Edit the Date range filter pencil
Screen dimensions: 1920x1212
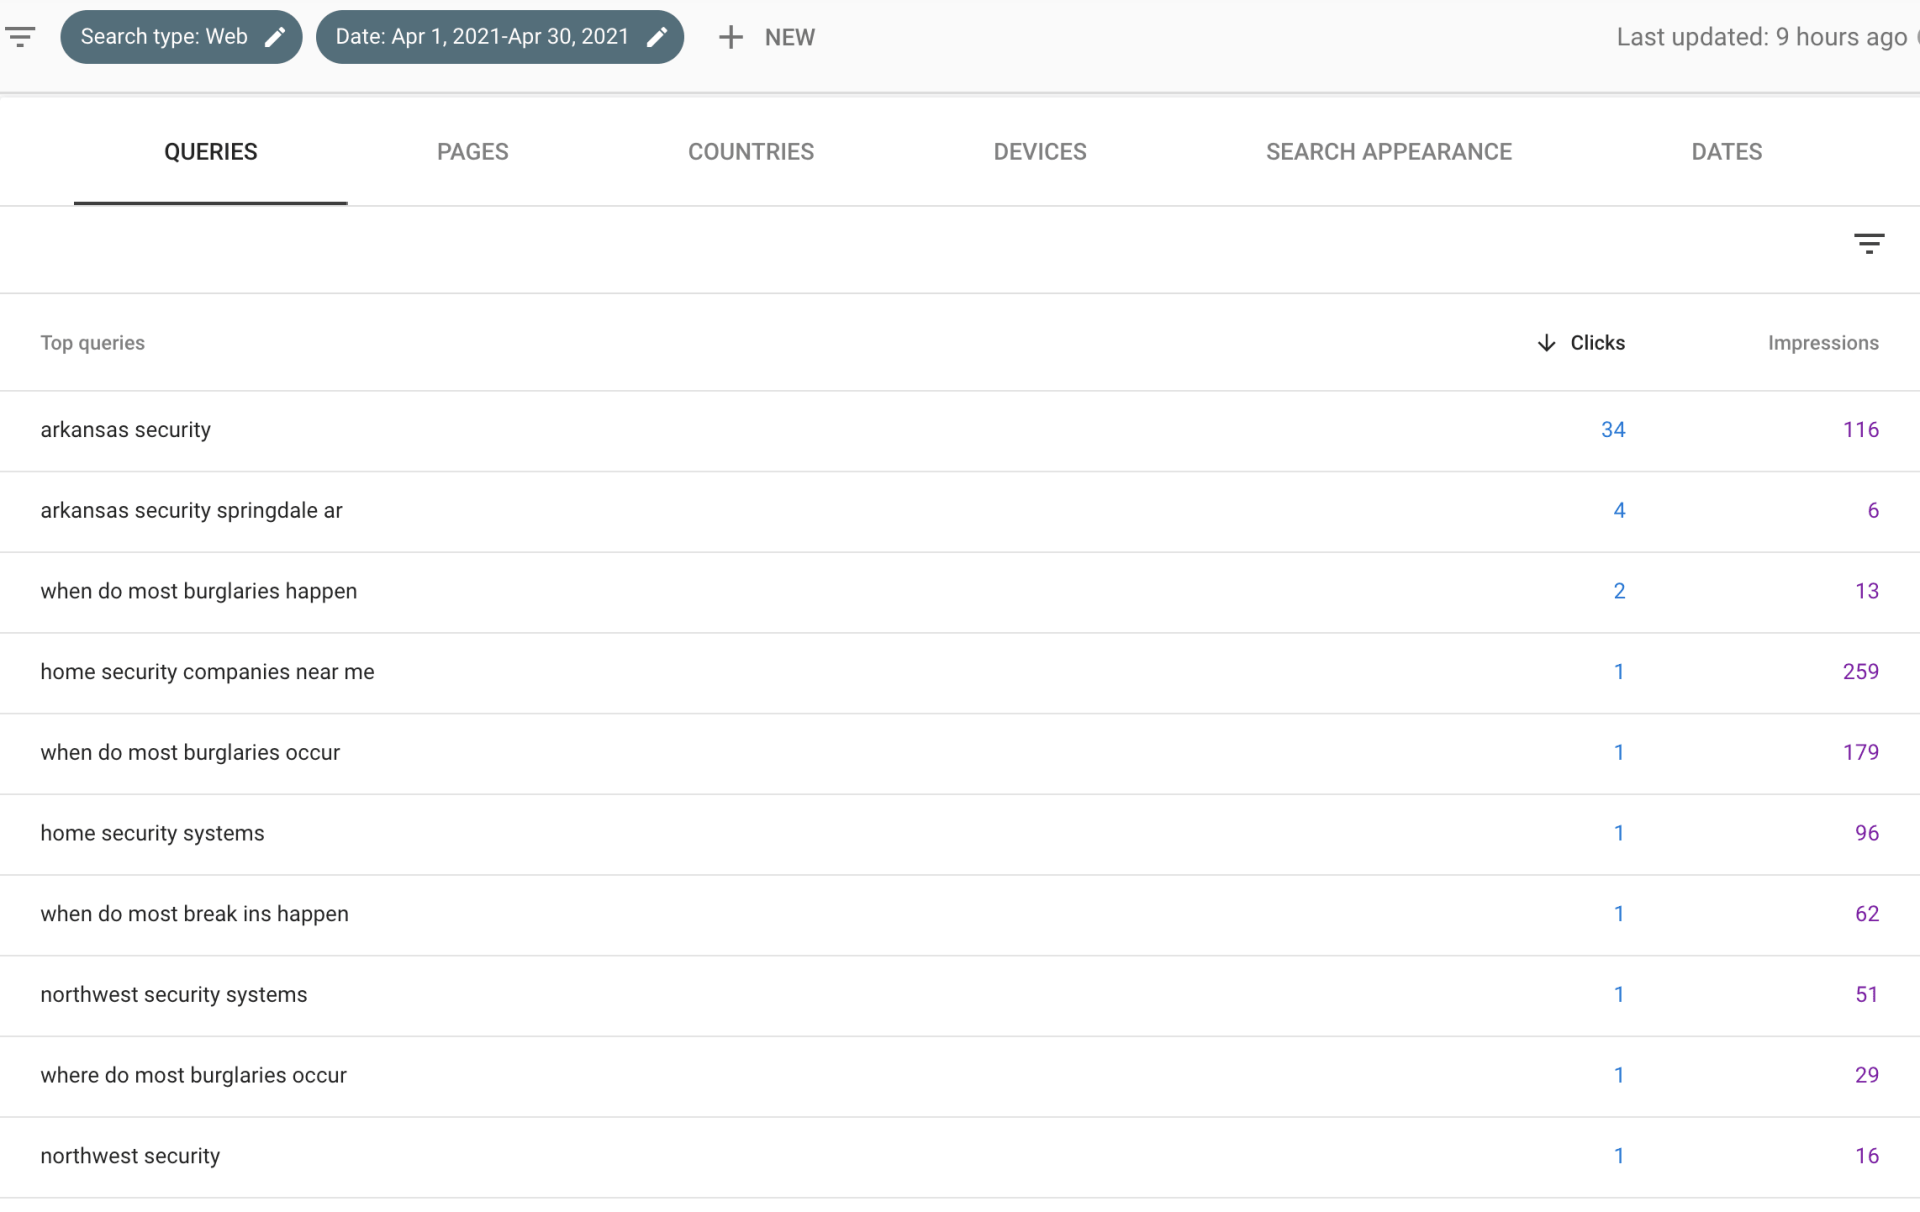pyautogui.click(x=657, y=37)
